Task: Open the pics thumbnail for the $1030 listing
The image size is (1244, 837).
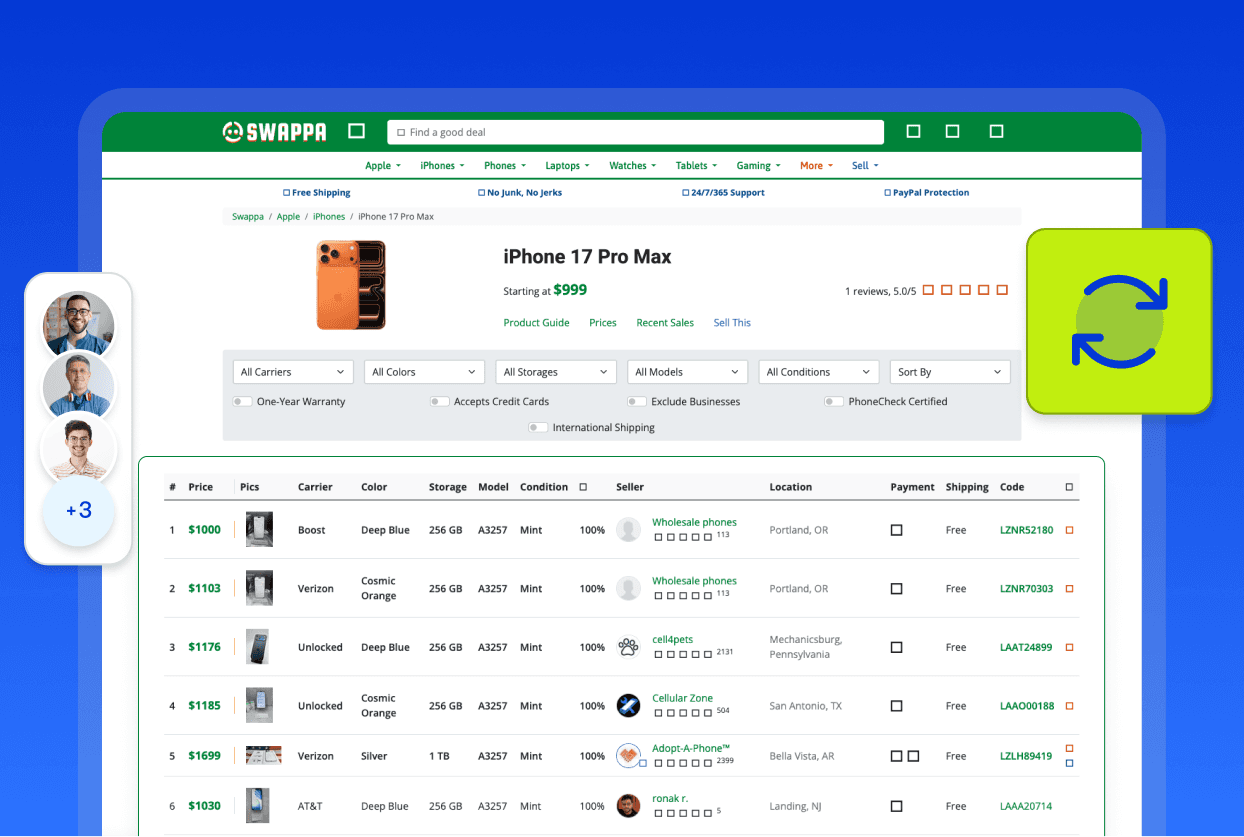Action: (258, 805)
